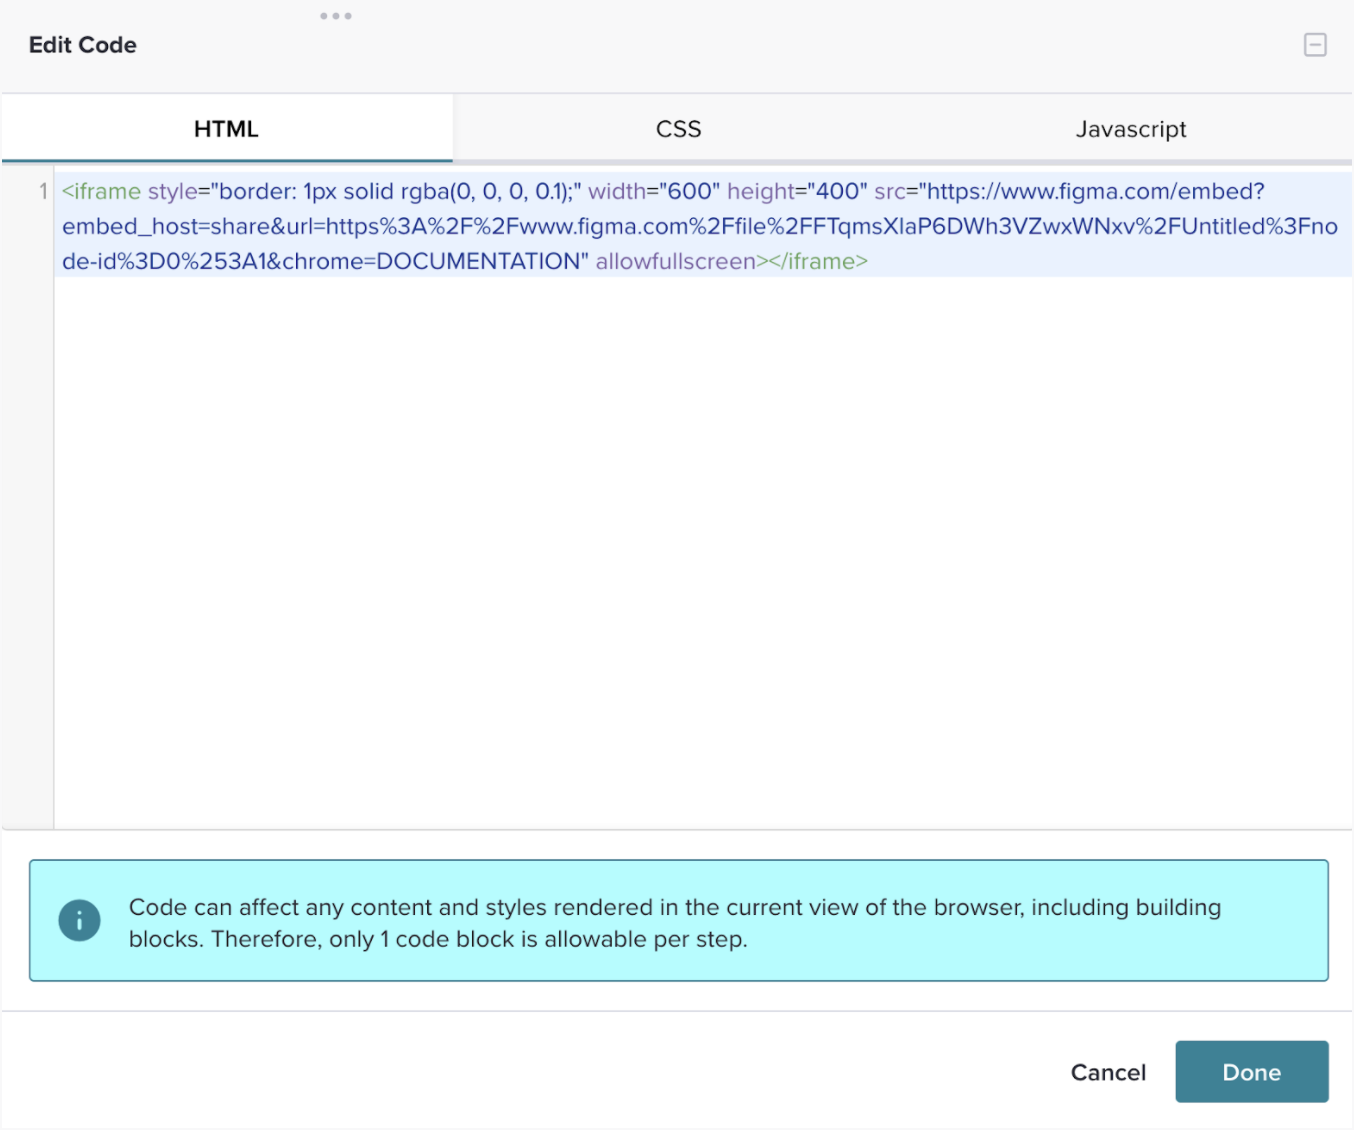
Task: Click the src figma.com/embed URL text
Action: pyautogui.click(x=1096, y=191)
